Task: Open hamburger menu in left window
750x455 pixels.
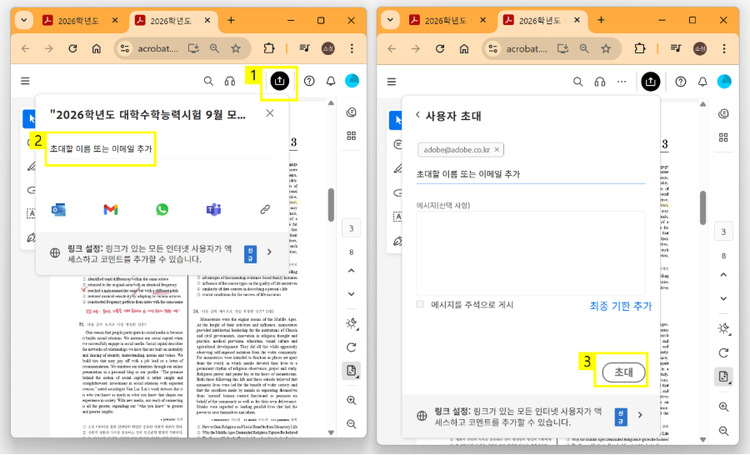Action: [25, 81]
